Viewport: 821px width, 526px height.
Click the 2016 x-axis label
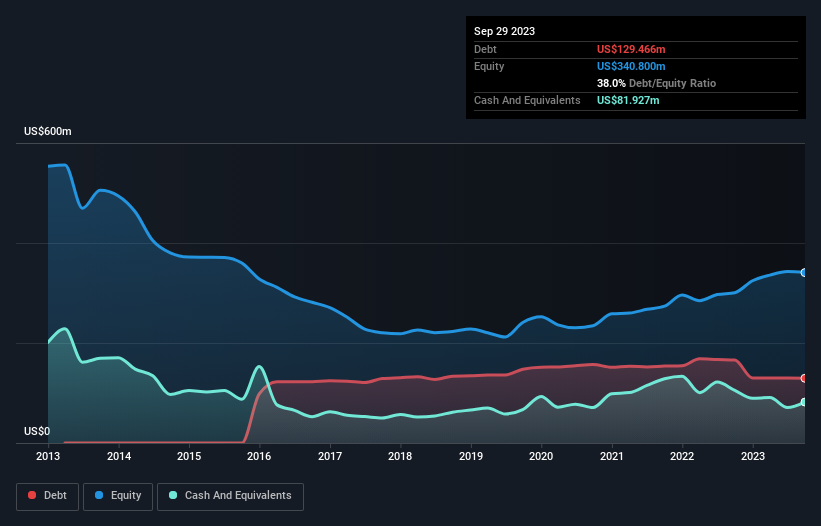click(259, 456)
